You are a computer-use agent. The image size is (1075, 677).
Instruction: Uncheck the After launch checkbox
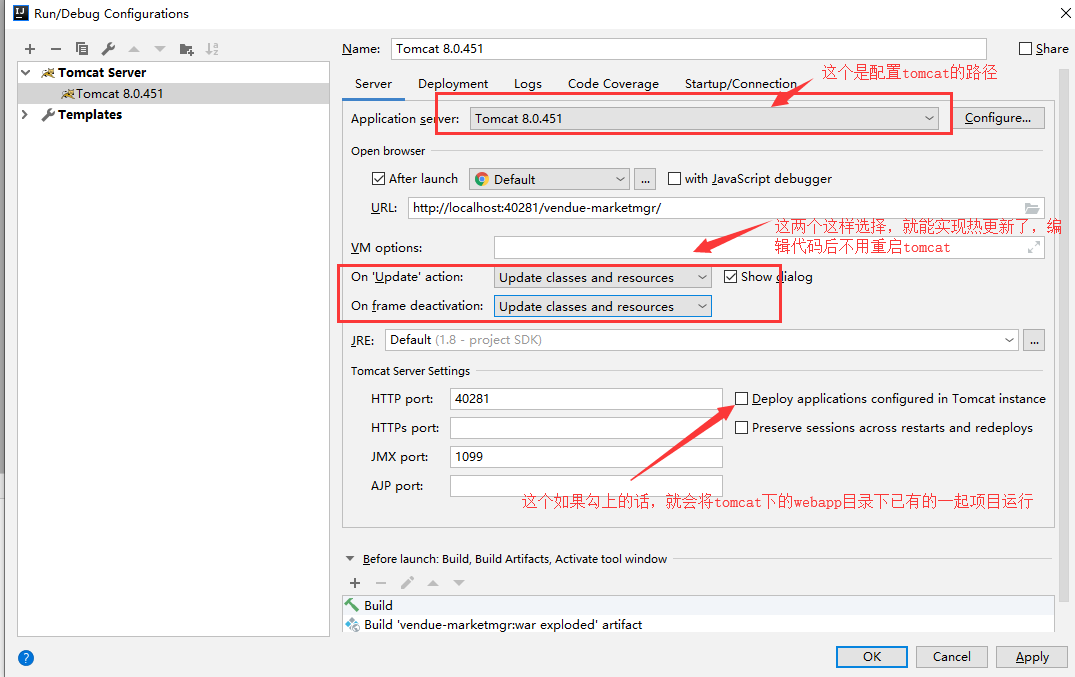[378, 178]
